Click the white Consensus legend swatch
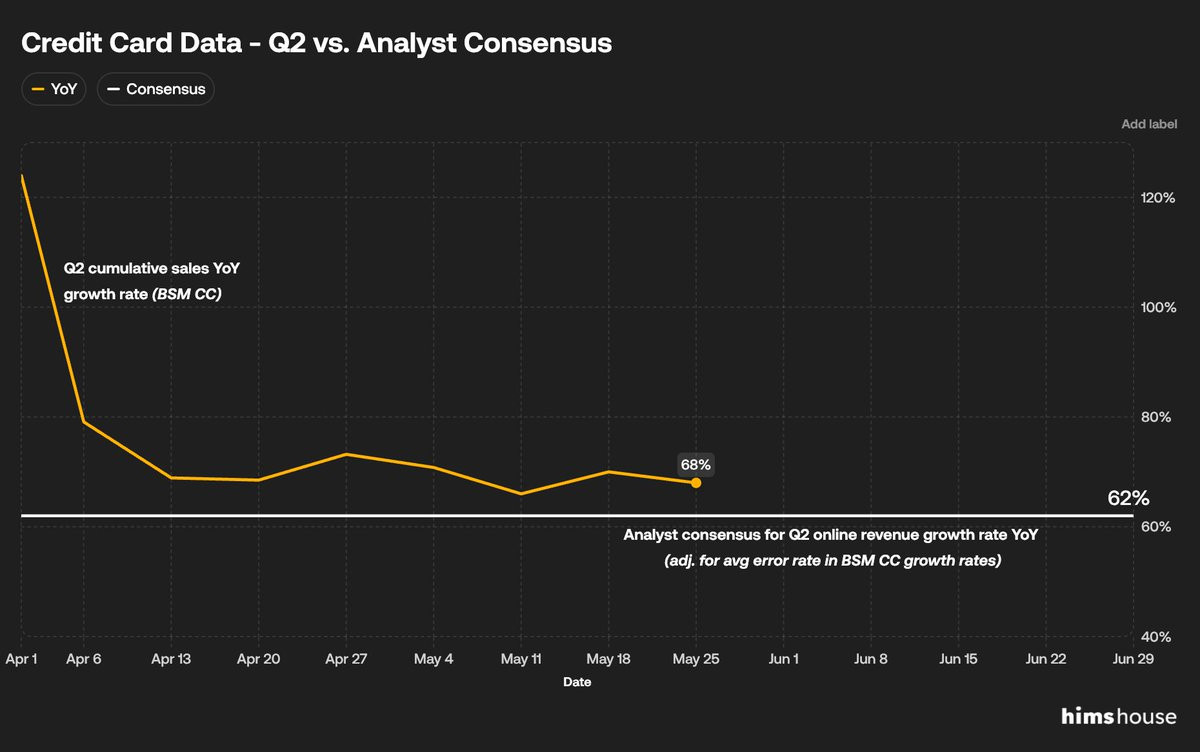 (113, 89)
